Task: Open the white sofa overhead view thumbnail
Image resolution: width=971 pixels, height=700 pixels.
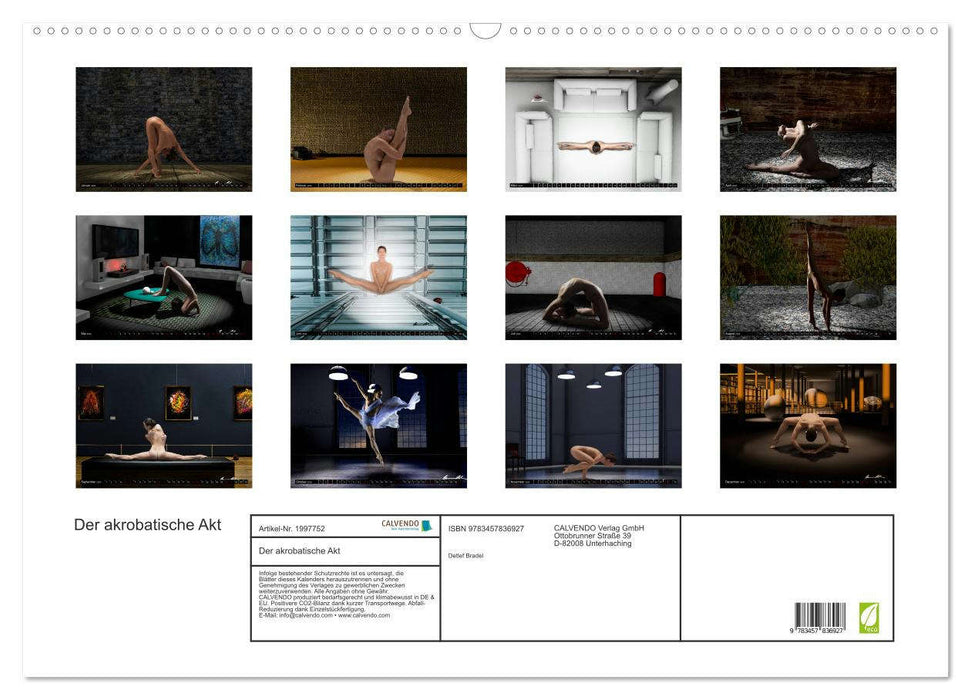Action: click(593, 129)
